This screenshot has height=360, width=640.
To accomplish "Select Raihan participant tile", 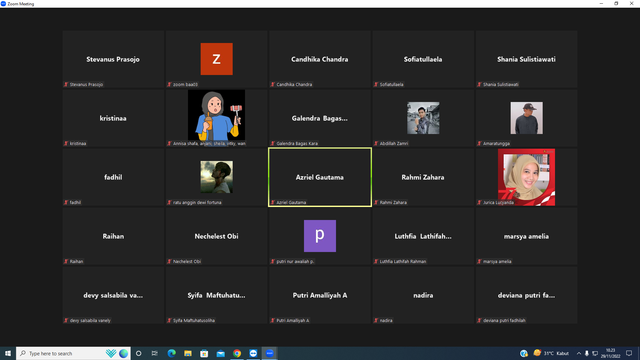I will (x=113, y=236).
